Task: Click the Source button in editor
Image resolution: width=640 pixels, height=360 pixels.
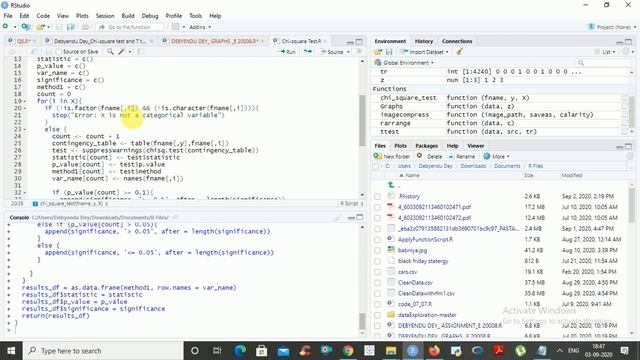Action: [331, 52]
